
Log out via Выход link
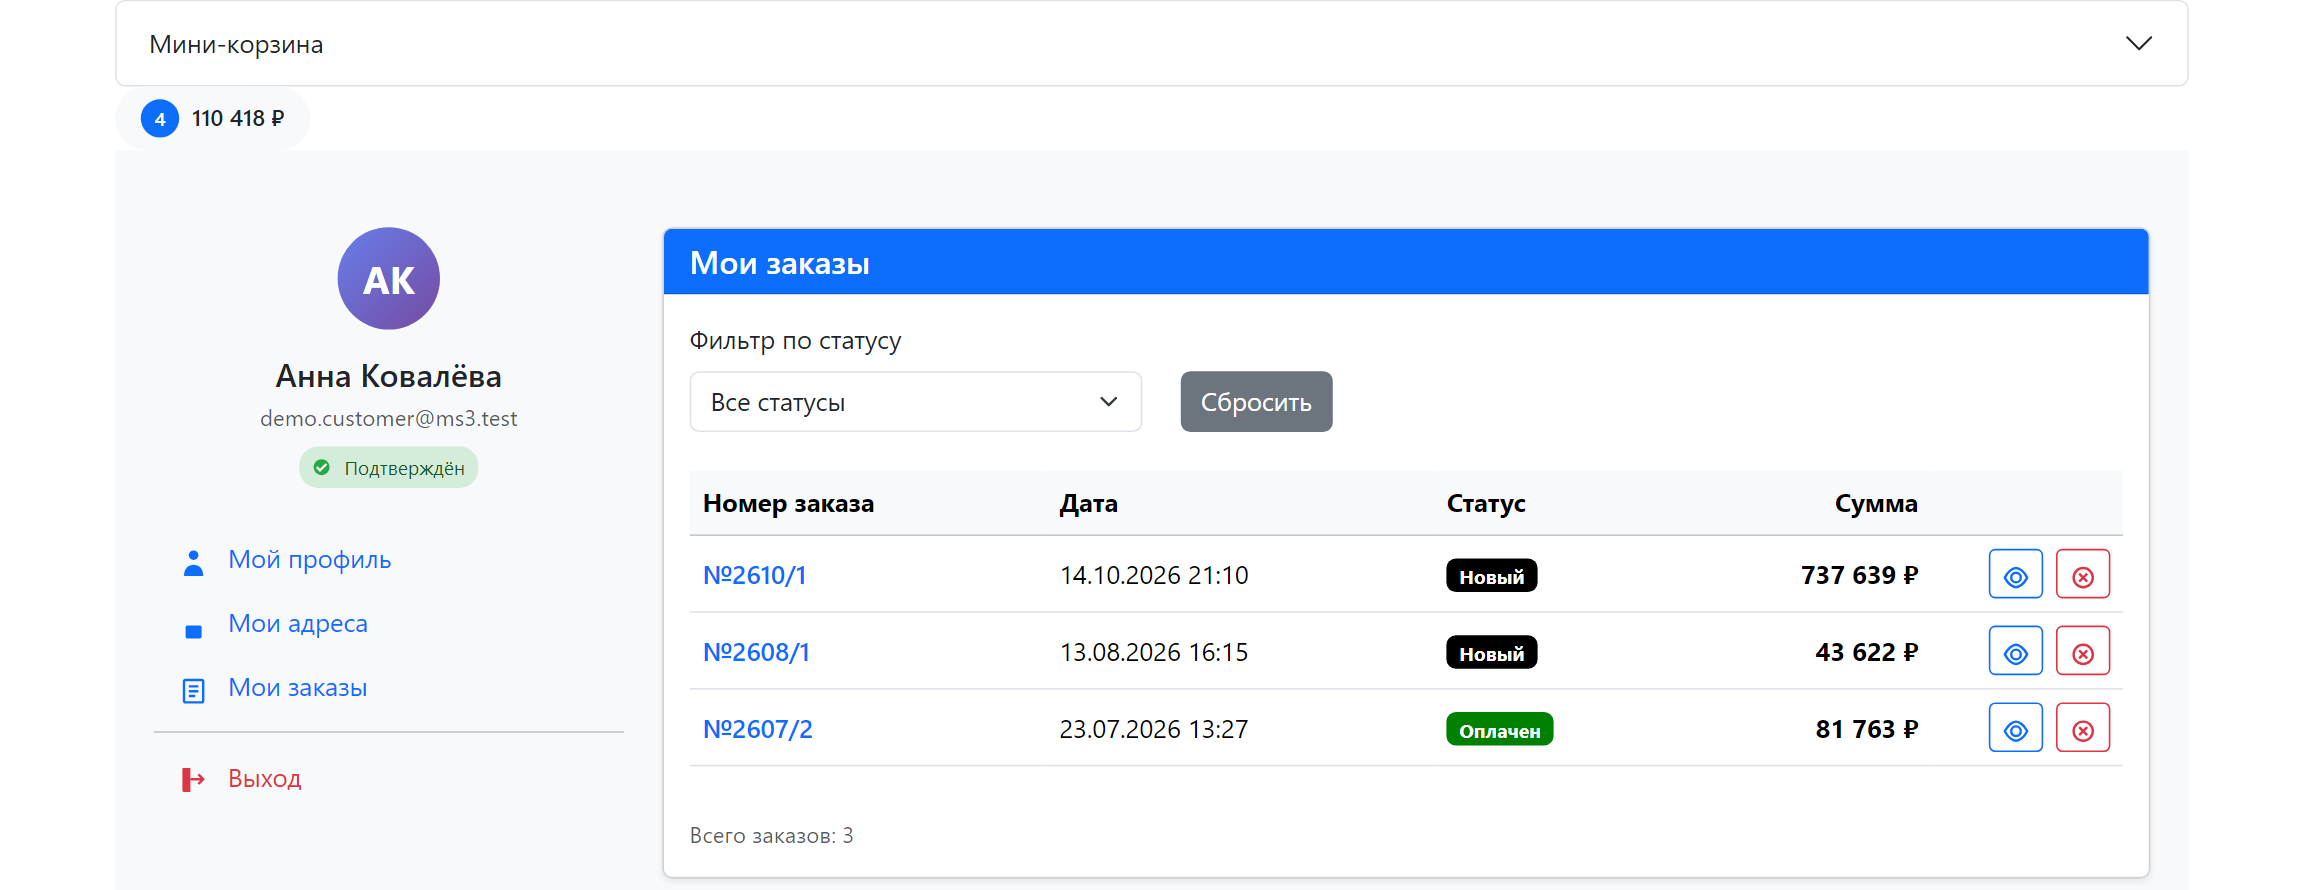coord(264,779)
